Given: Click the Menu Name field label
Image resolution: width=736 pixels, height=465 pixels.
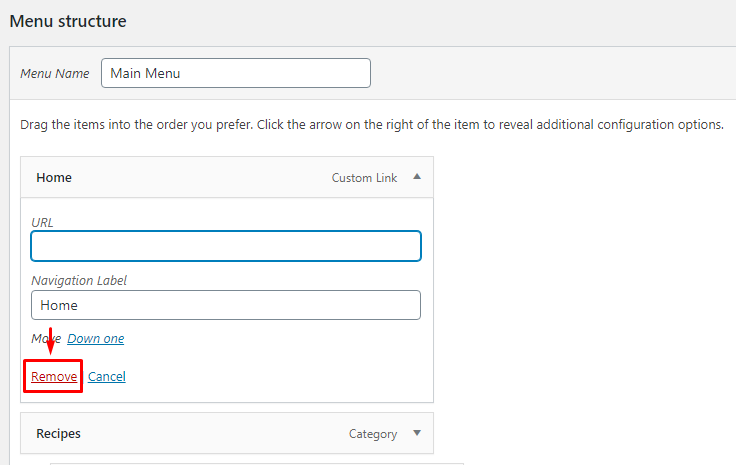Looking at the screenshot, I should point(55,74).
